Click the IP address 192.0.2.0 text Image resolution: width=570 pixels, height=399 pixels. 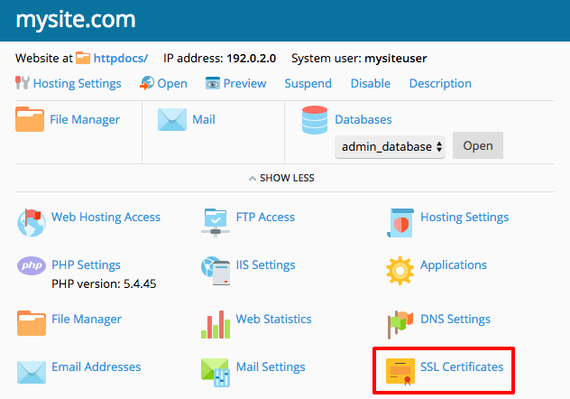pyautogui.click(x=220, y=58)
